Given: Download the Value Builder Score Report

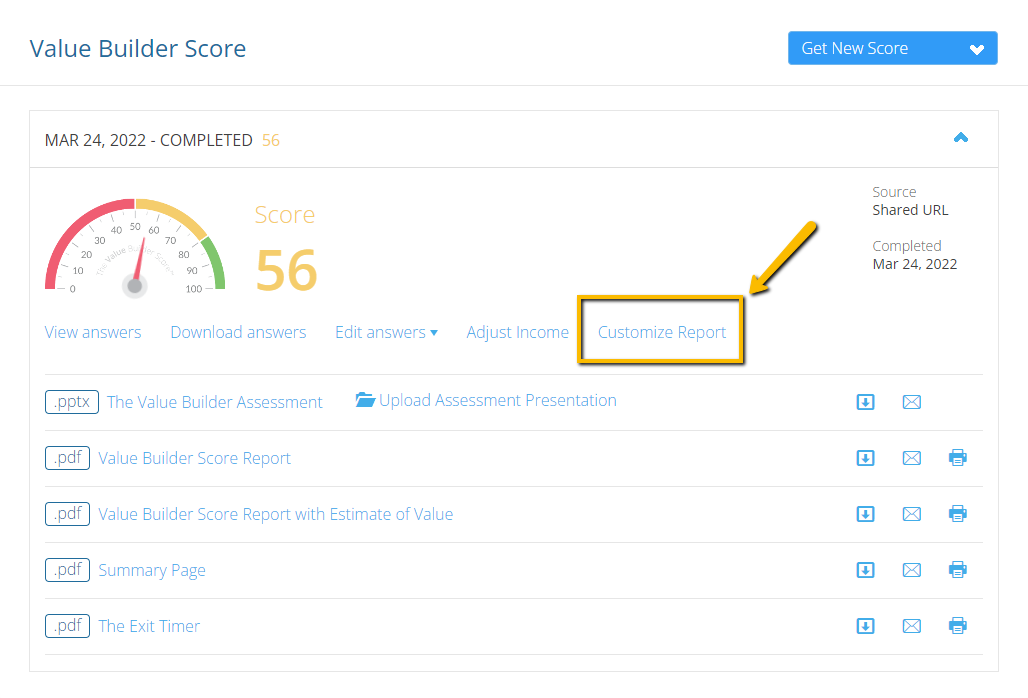Looking at the screenshot, I should [x=866, y=458].
